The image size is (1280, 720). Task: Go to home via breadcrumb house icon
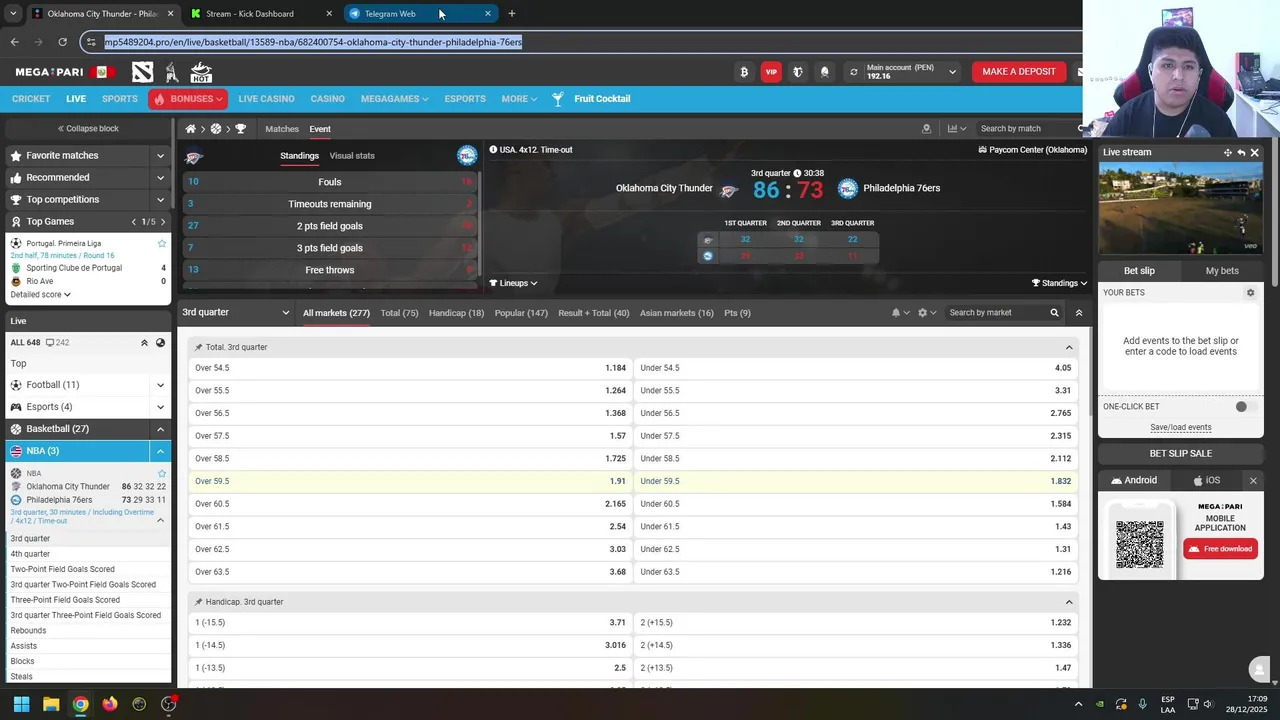pyautogui.click(x=190, y=129)
